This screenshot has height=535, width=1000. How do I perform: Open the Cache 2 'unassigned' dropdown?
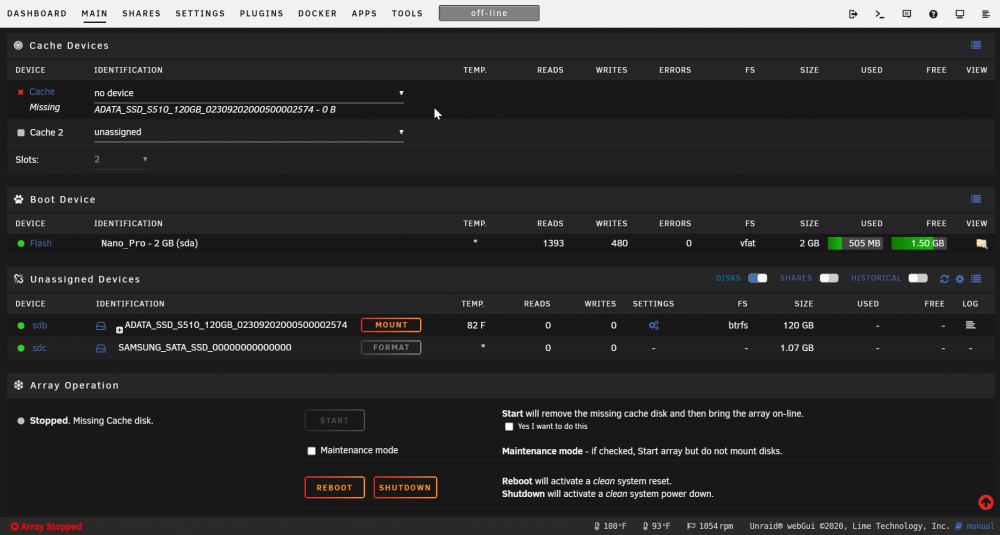click(x=249, y=132)
